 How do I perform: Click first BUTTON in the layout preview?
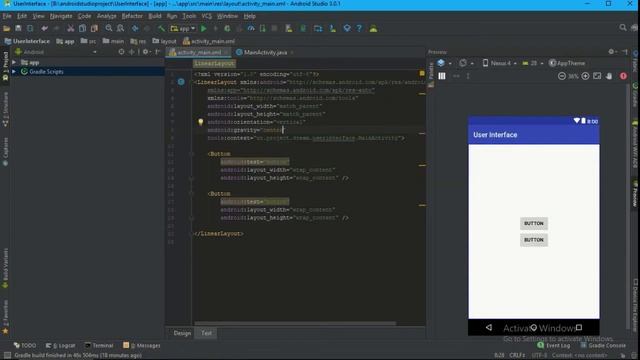pos(534,223)
